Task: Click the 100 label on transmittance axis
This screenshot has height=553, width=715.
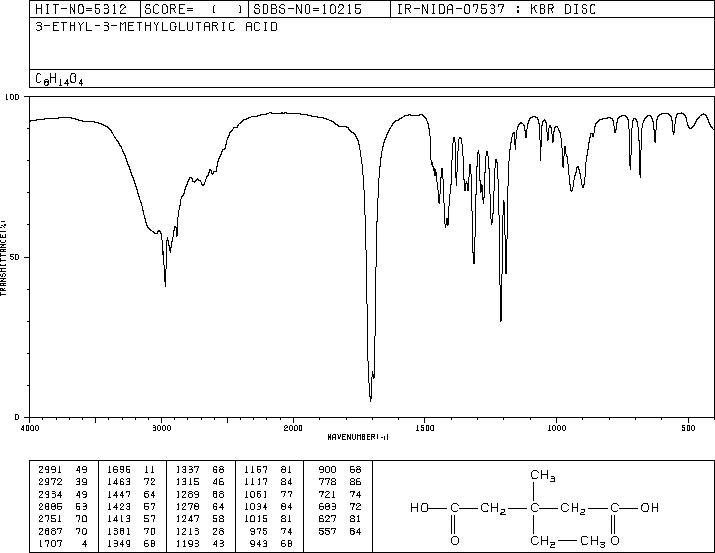Action: 13,97
